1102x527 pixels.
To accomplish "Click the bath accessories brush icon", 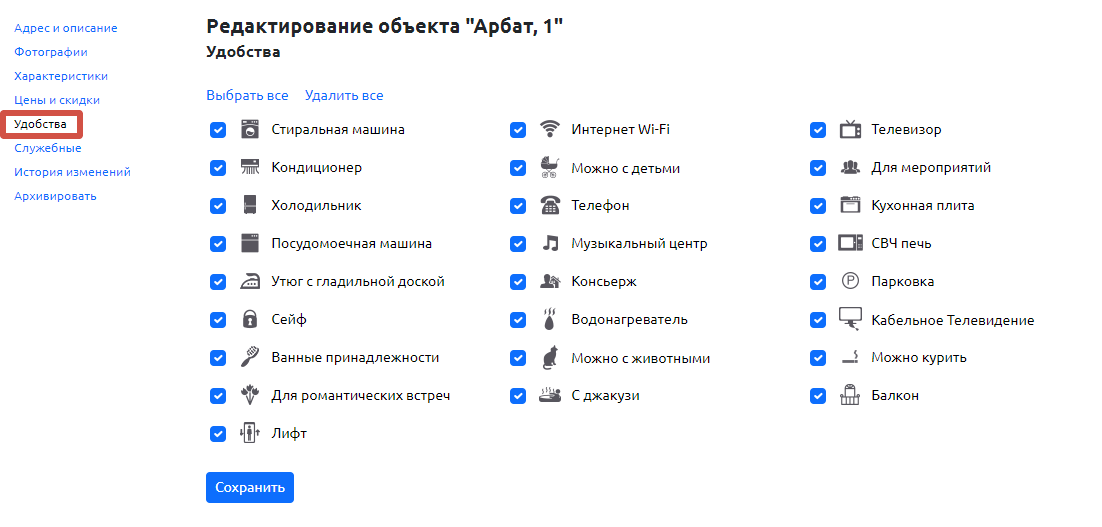I will click(249, 358).
